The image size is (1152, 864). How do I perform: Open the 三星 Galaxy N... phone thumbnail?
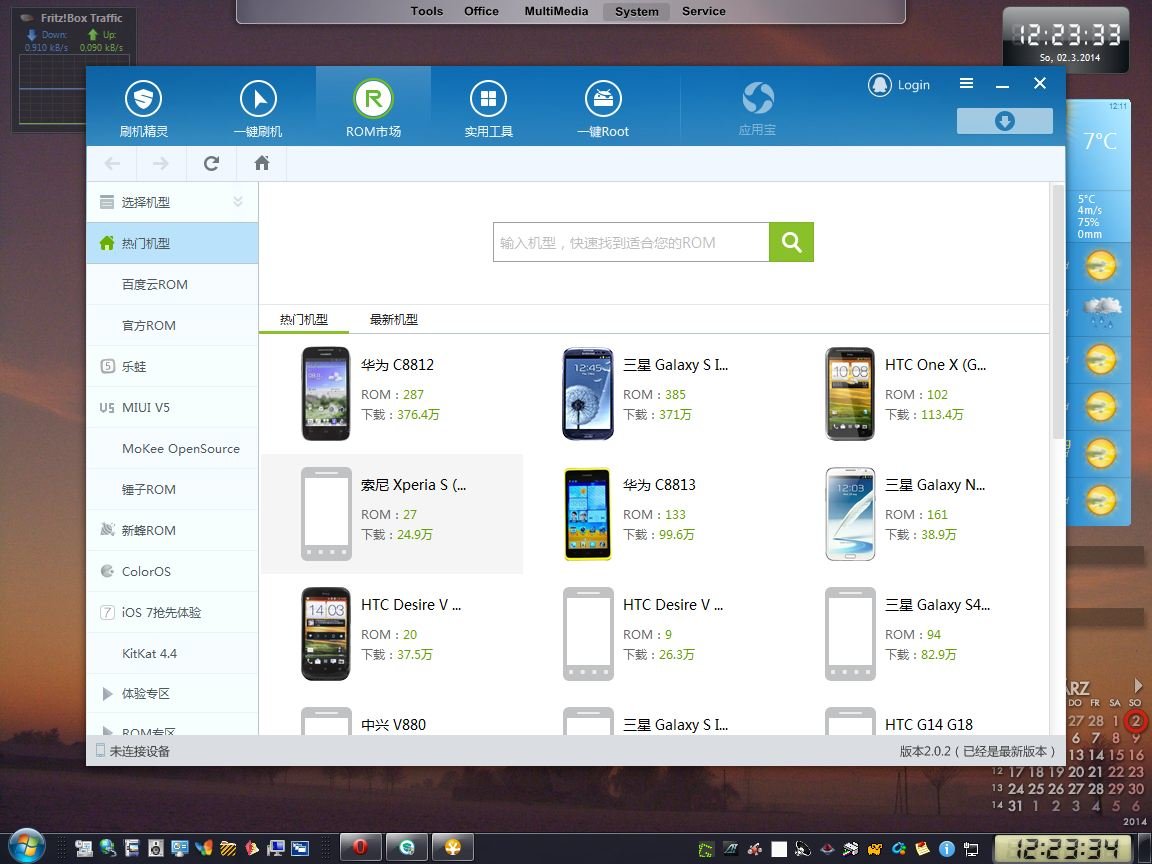(850, 514)
